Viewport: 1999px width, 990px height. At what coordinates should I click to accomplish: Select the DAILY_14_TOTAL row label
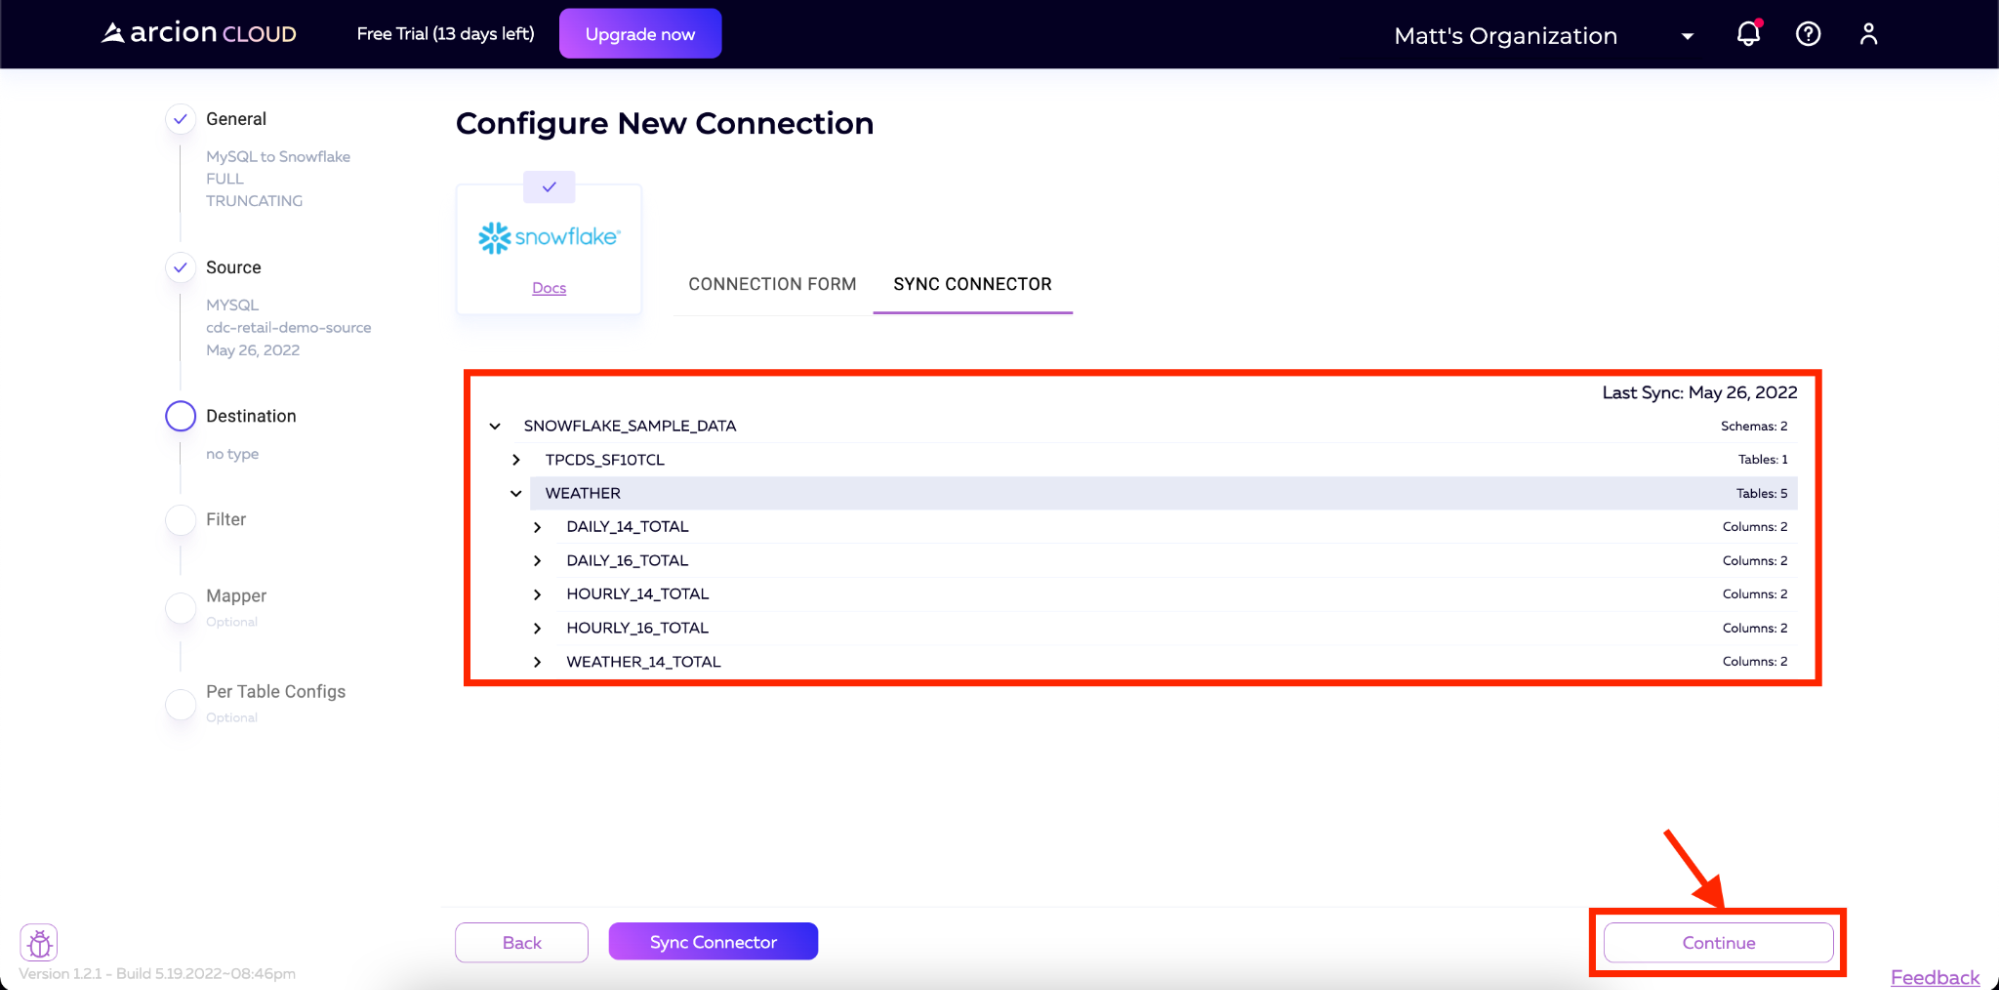pyautogui.click(x=627, y=527)
